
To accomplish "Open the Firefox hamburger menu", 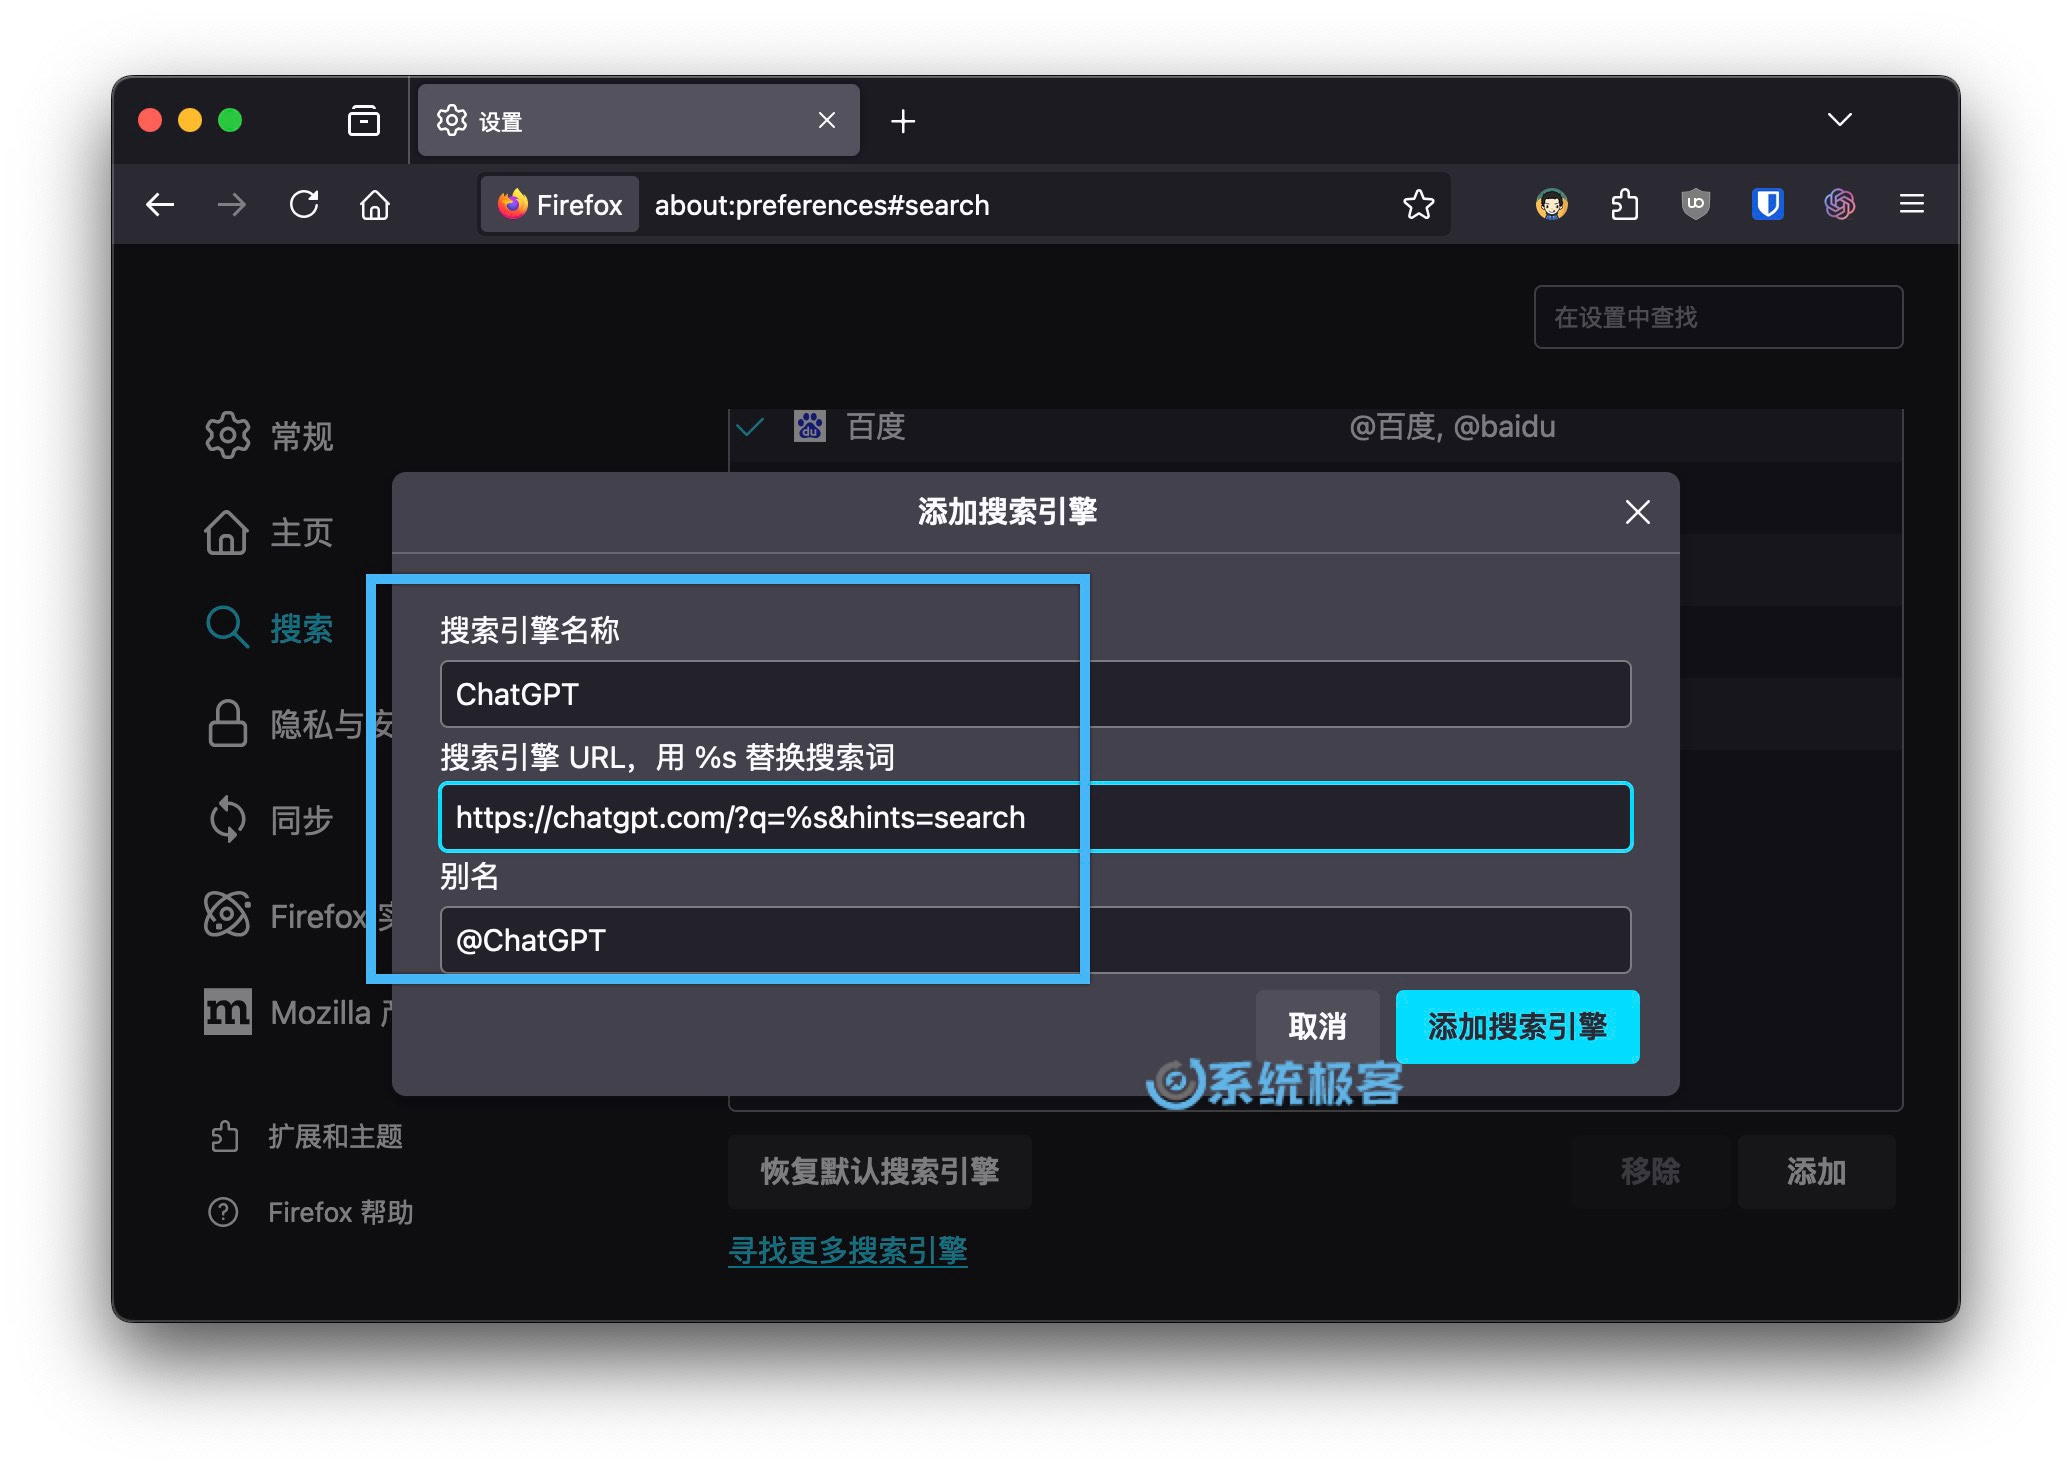I will pos(1912,204).
